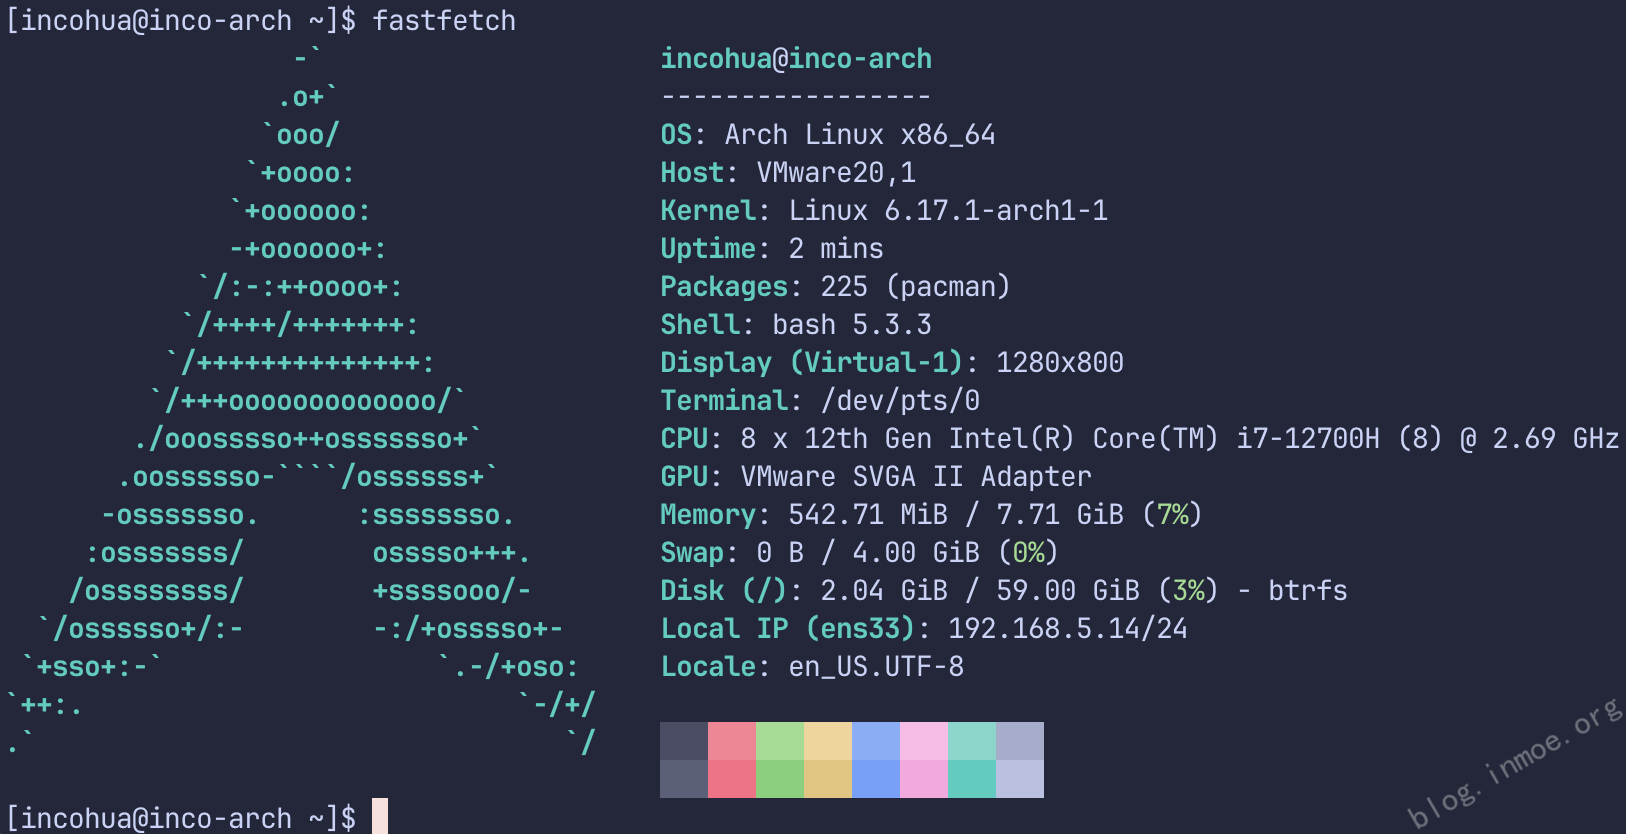Click the CPU label in system info
The height and width of the screenshot is (834, 1626).
coord(684,439)
